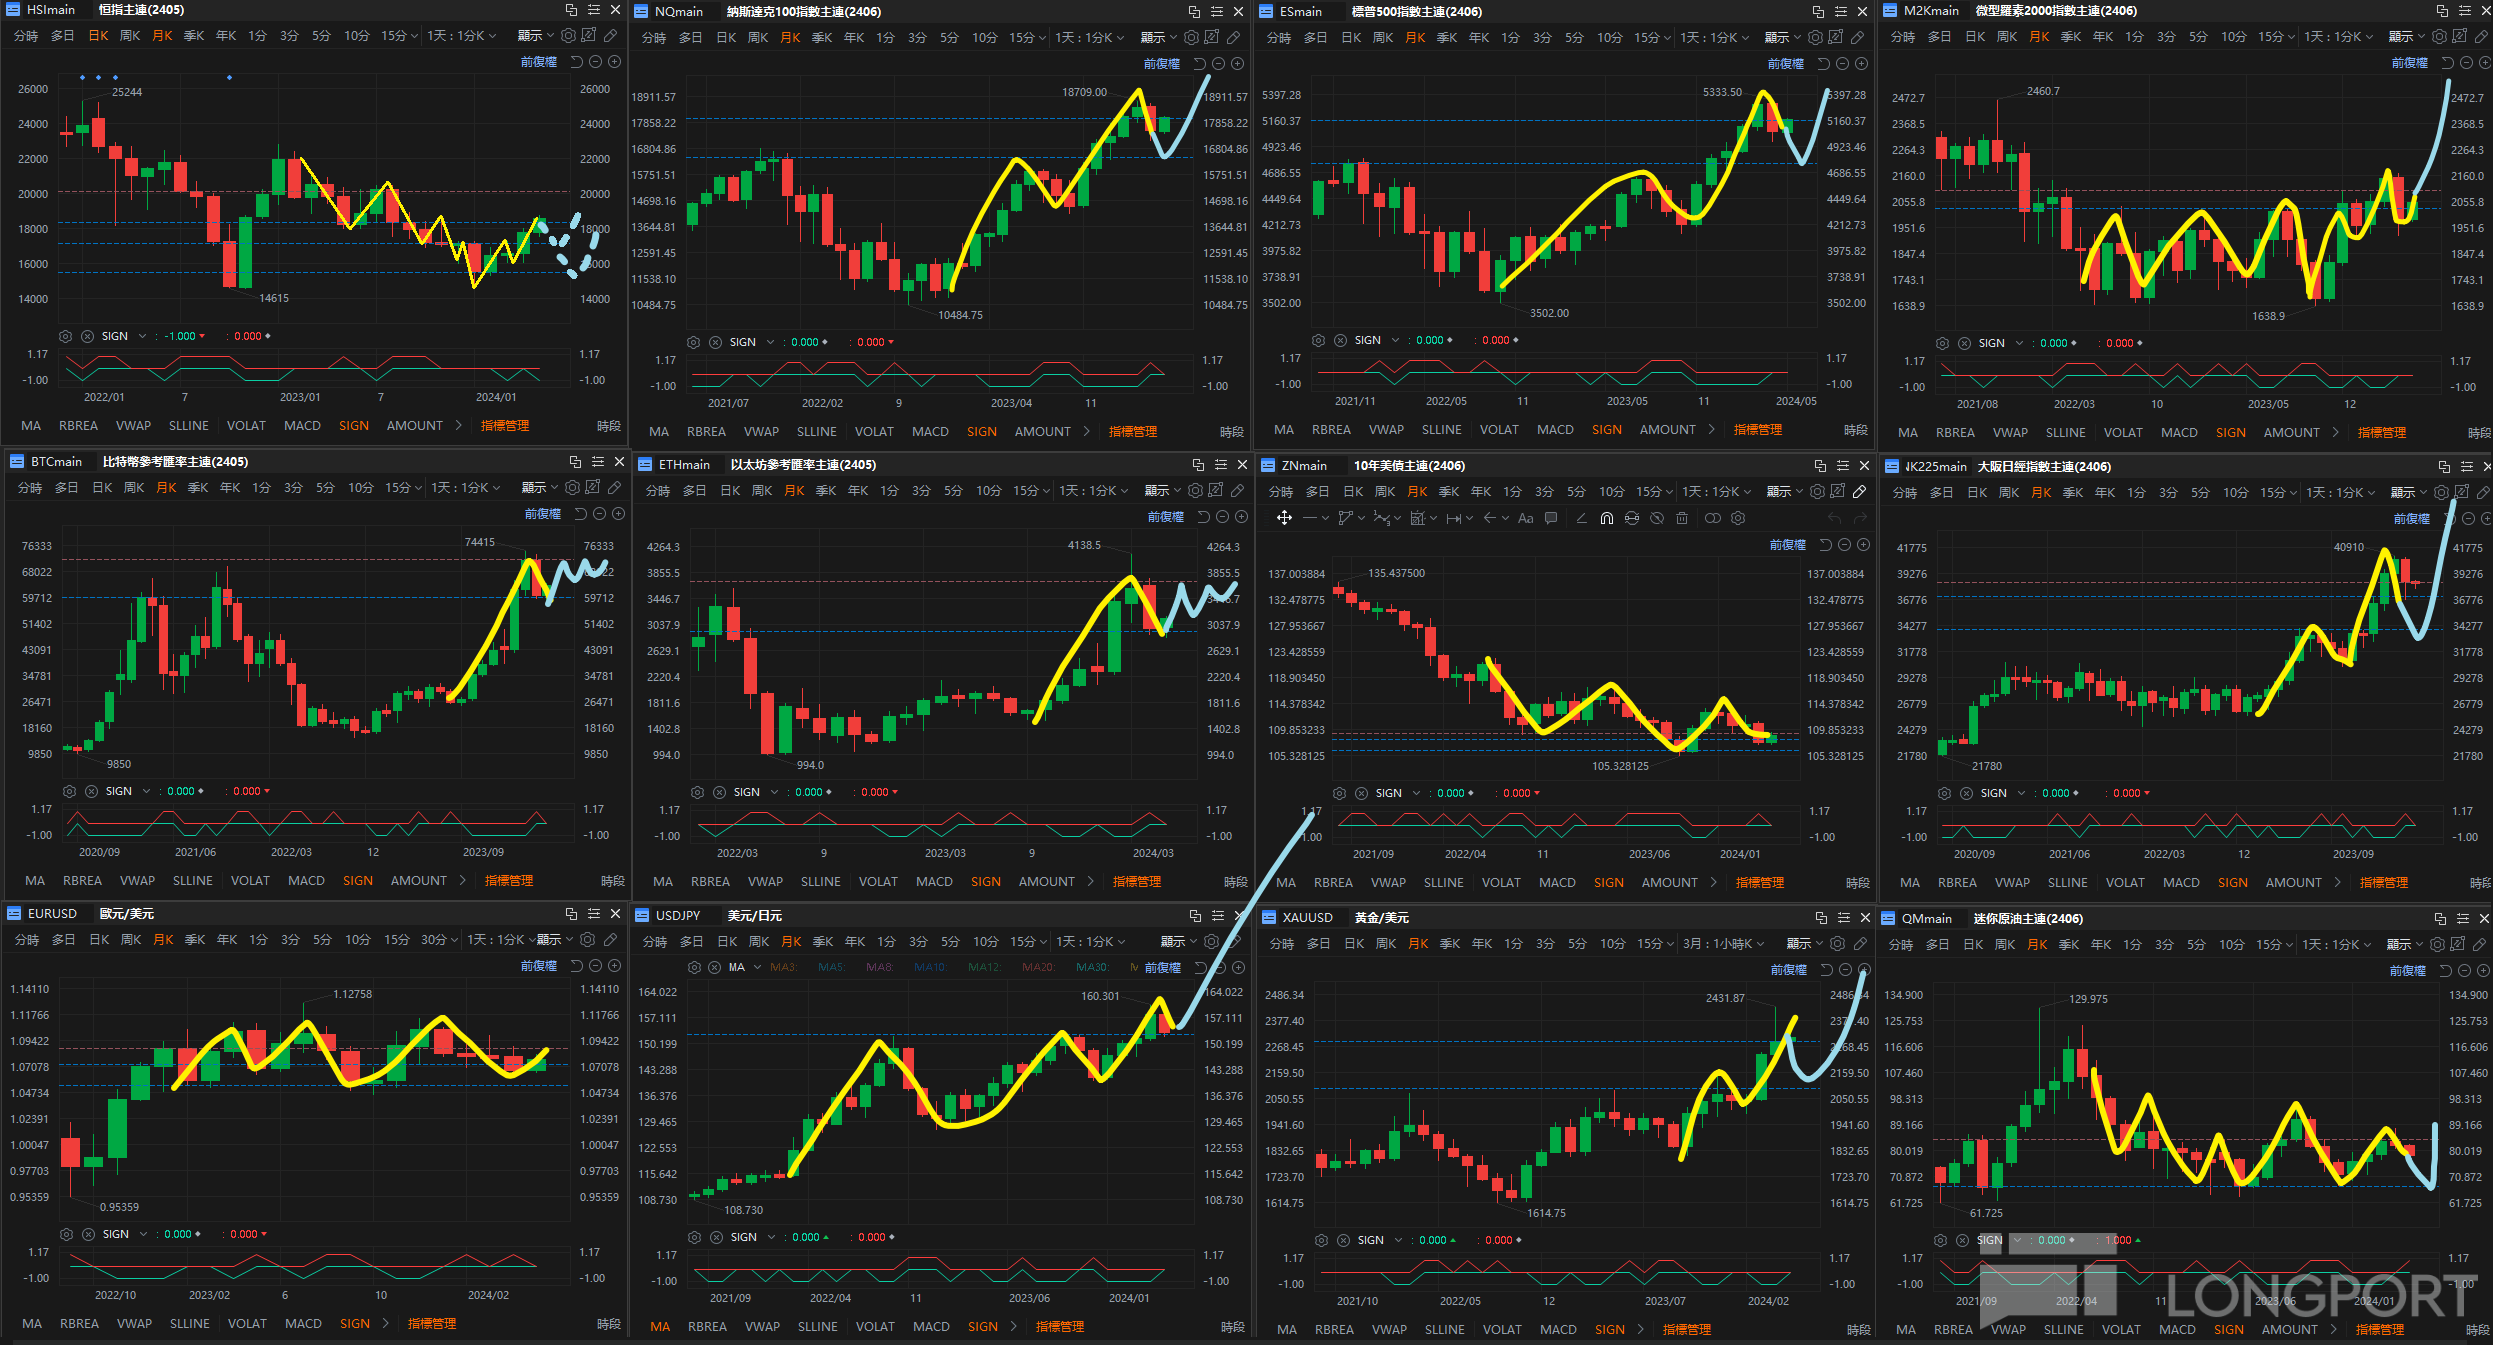Image resolution: width=2493 pixels, height=1345 pixels.
Task: Zoom out using minus icon on BTCmain chart
Action: tap(599, 513)
